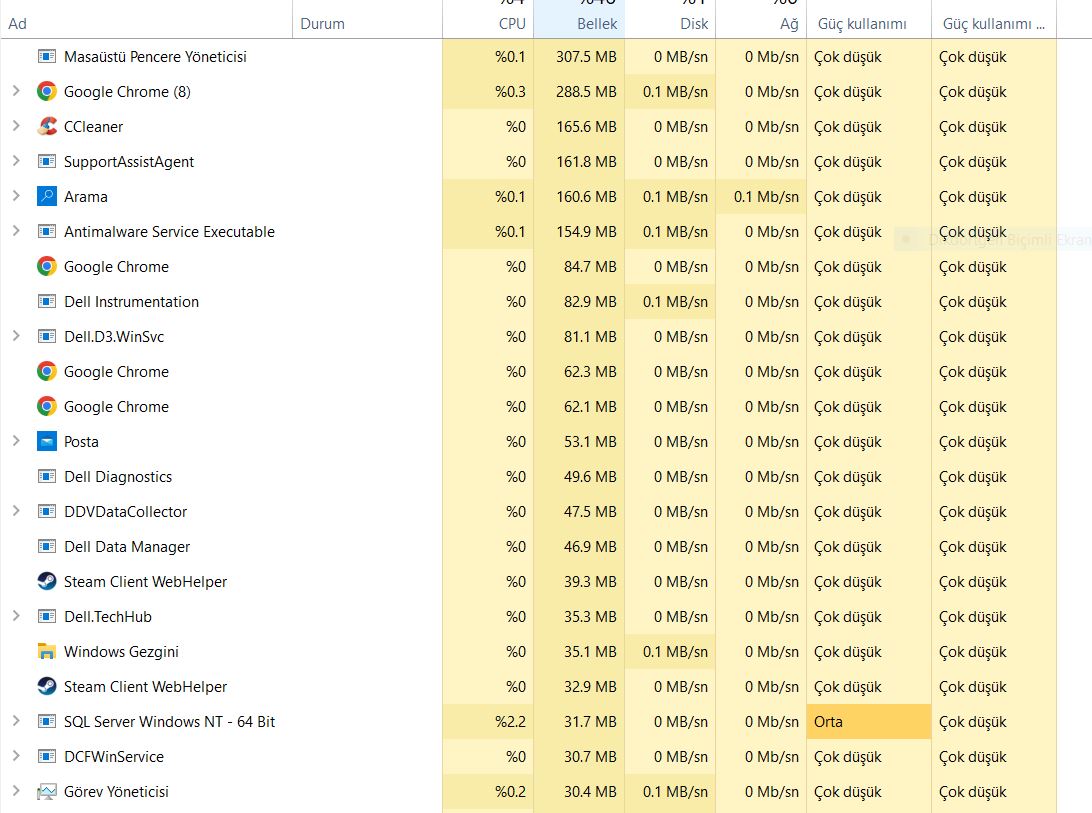1092x813 pixels.
Task: Sort by Ad name column header
Action: [x=17, y=23]
